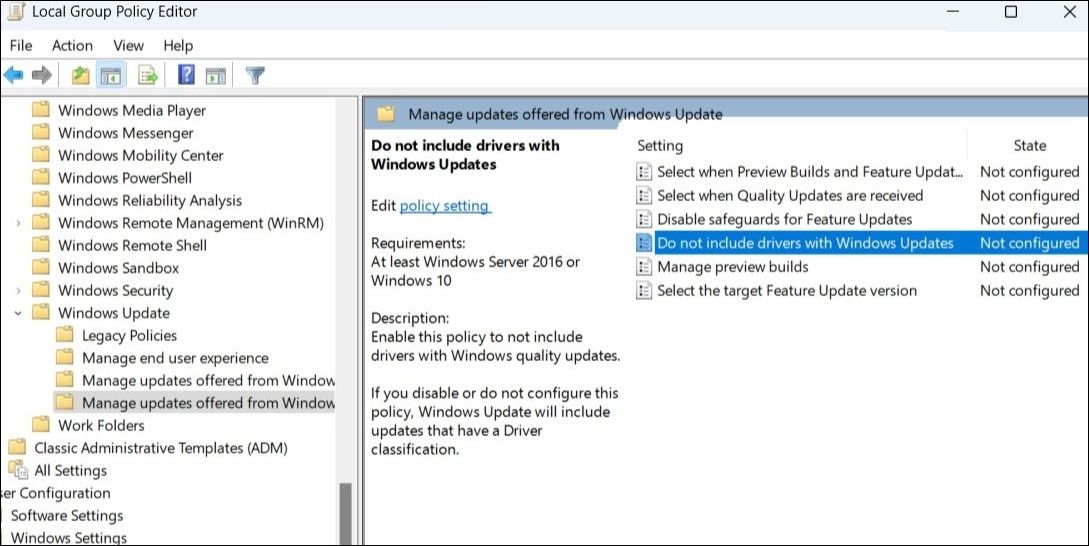1089x546 pixels.
Task: Click the 'policy setting' edit link
Action: click(444, 206)
